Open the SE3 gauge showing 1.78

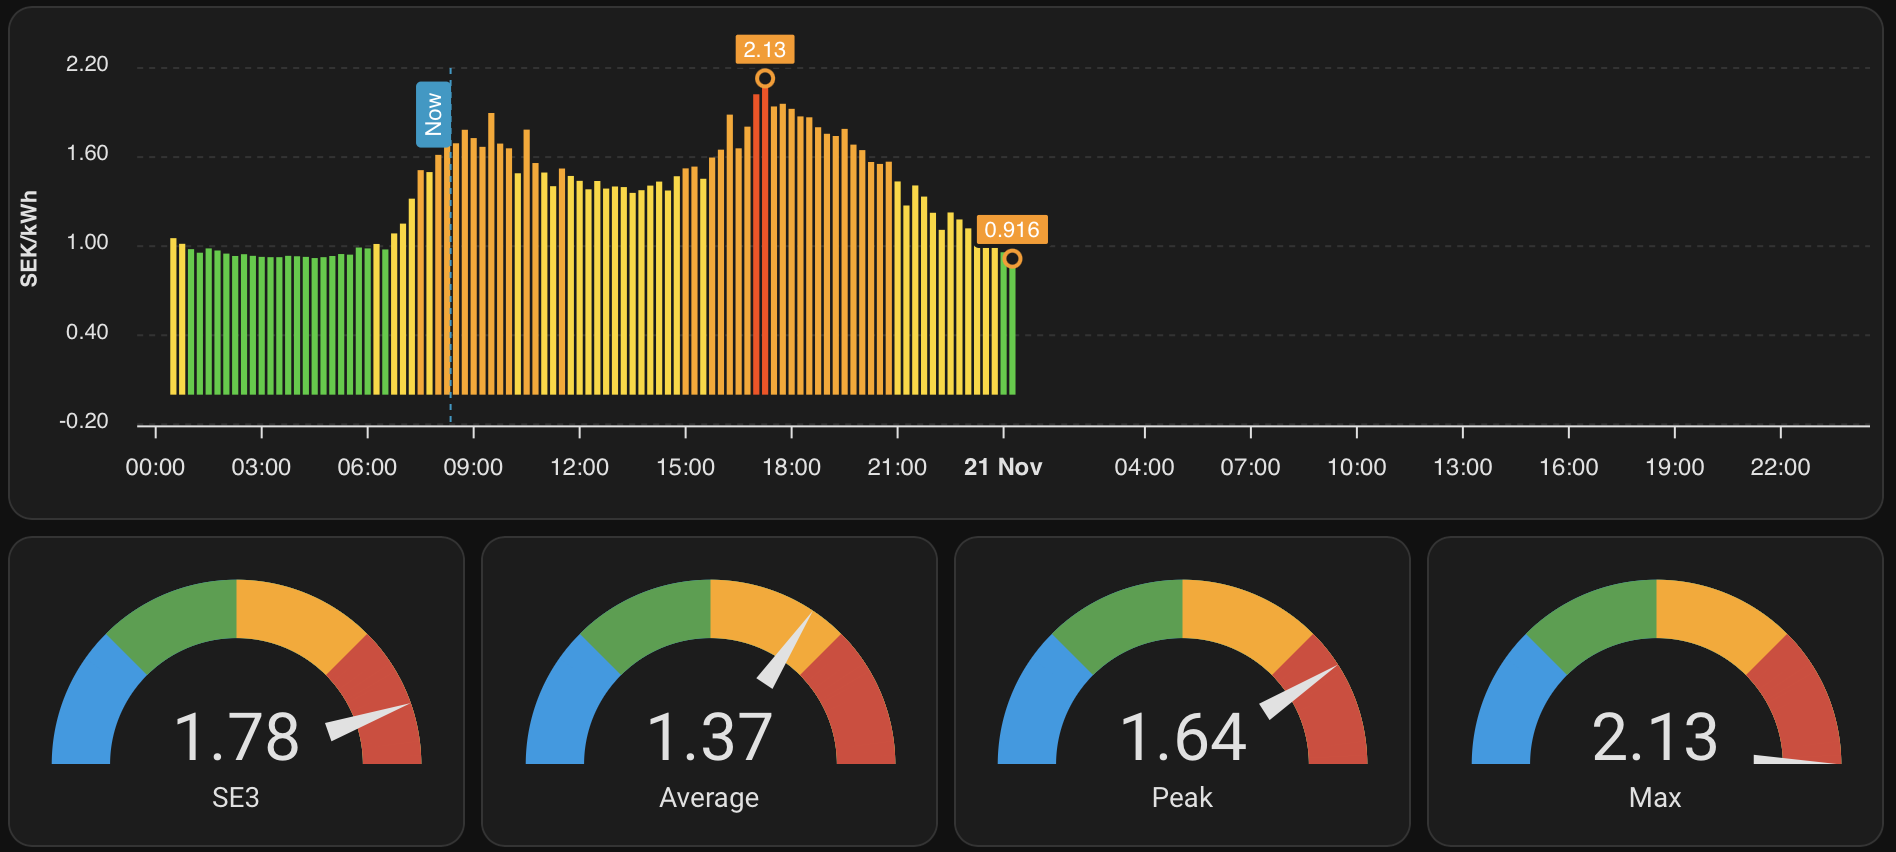click(236, 690)
